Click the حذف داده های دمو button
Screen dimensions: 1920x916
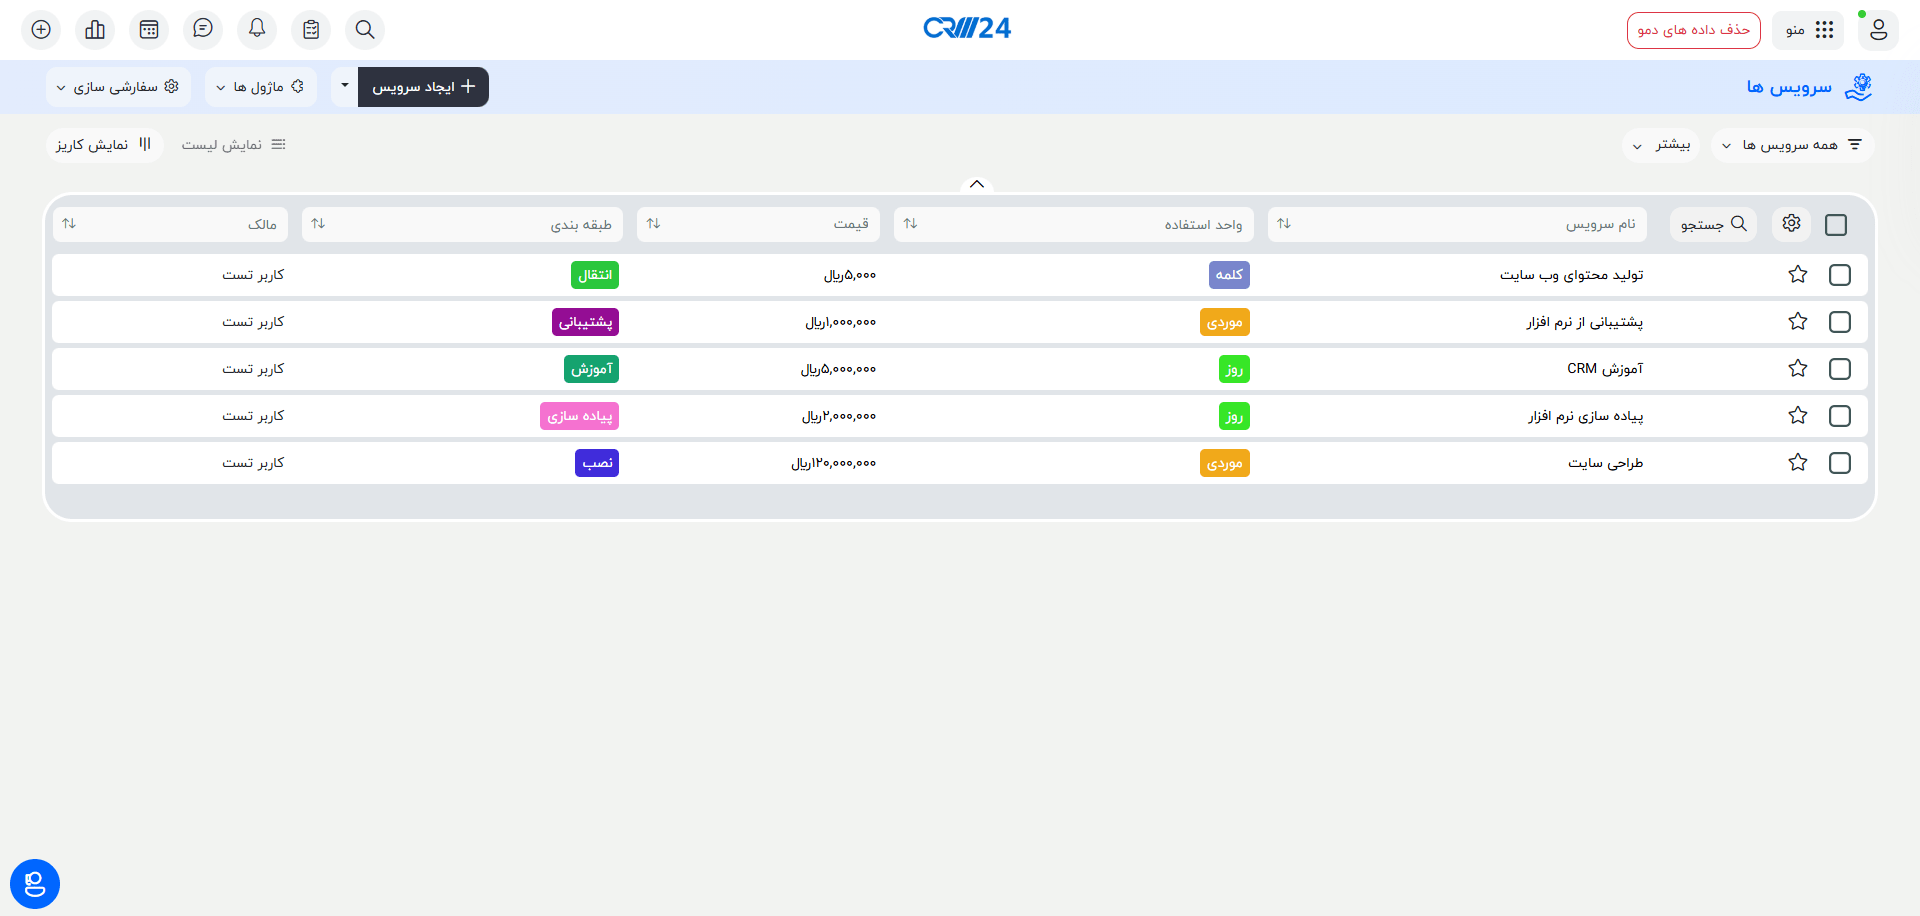pyautogui.click(x=1693, y=30)
